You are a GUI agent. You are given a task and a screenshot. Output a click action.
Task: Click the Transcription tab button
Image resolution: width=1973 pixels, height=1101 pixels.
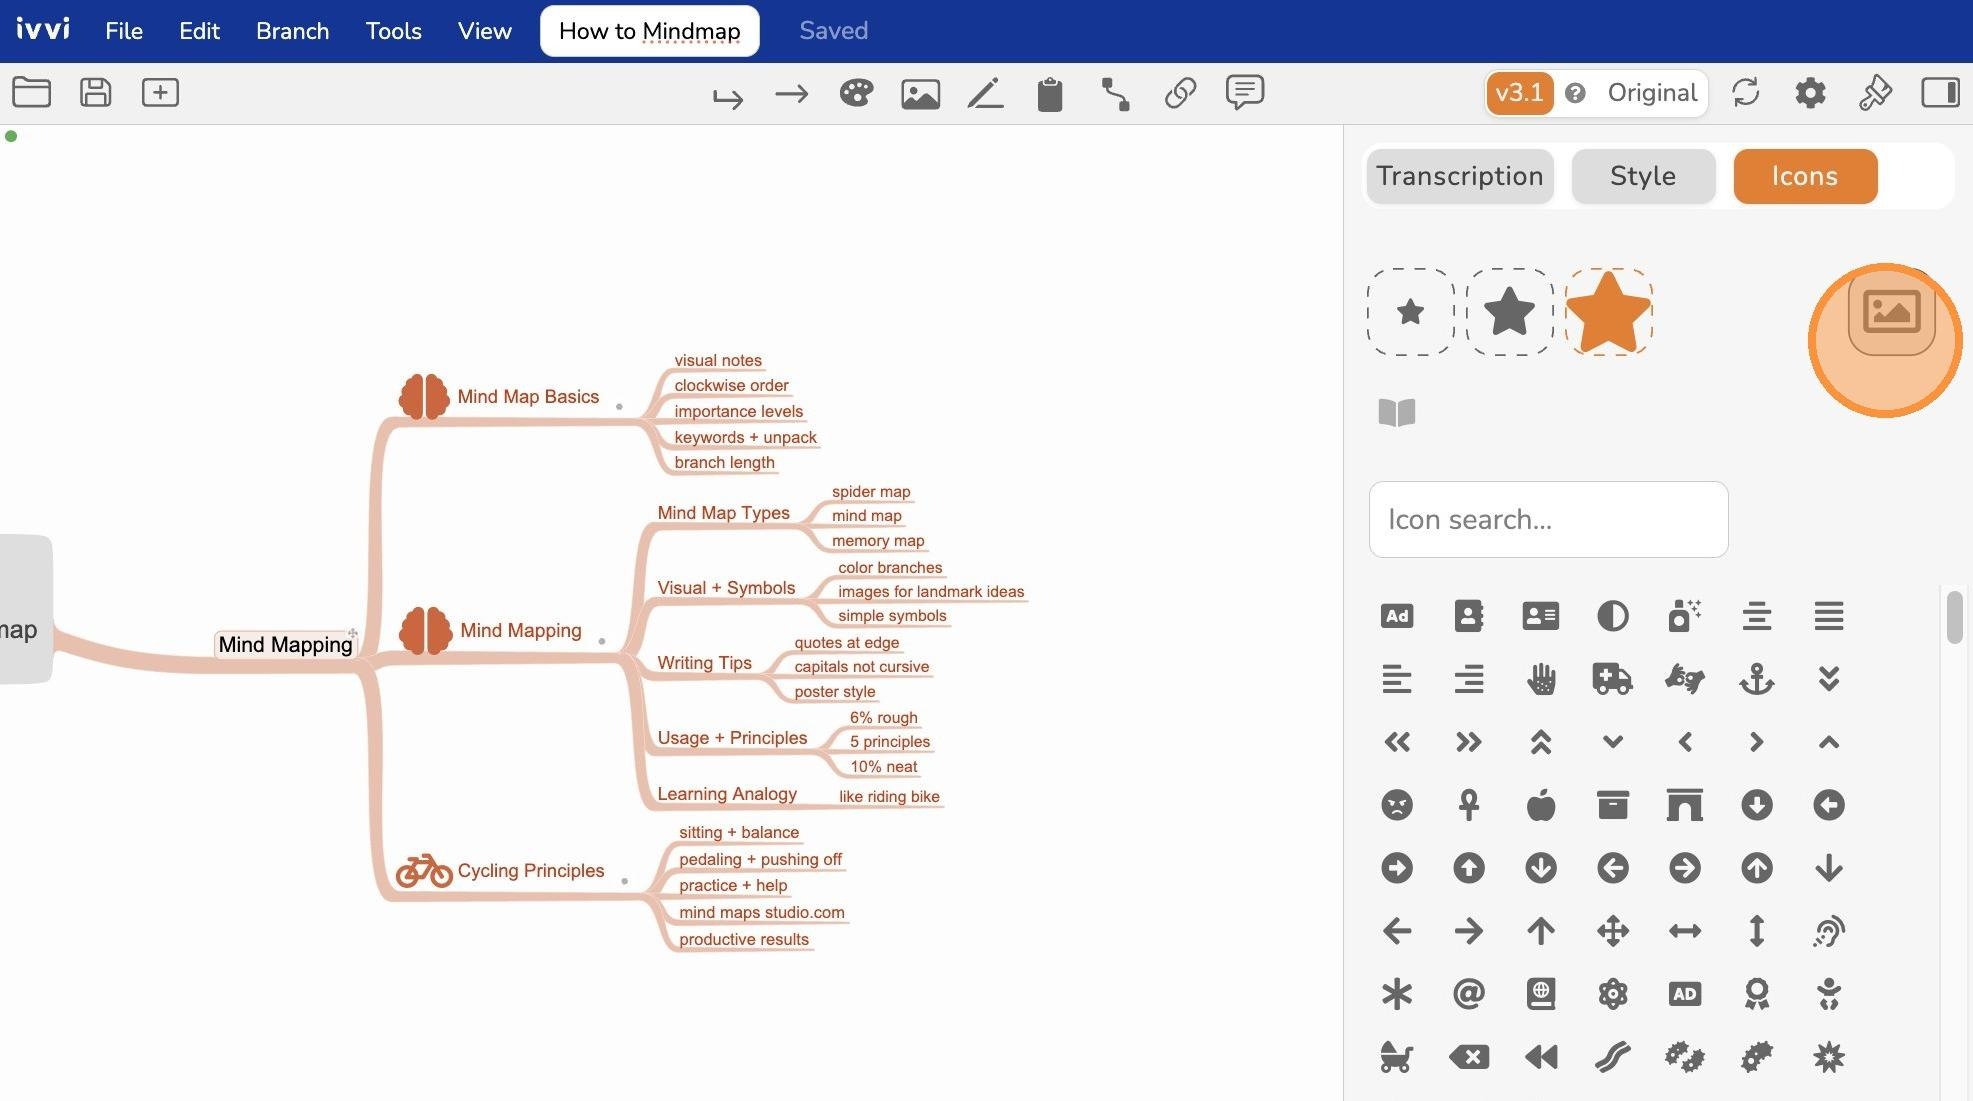pos(1460,176)
